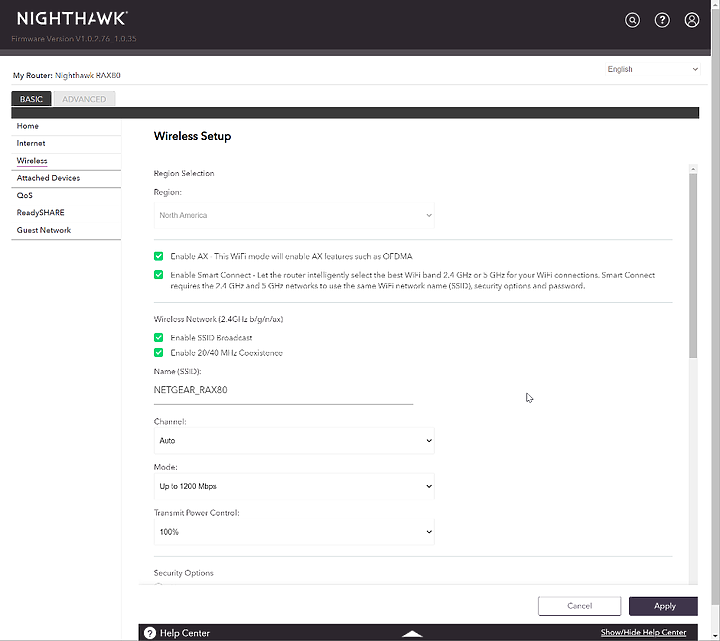Select Guest Network in the sidebar
The width and height of the screenshot is (720, 641).
44,230
